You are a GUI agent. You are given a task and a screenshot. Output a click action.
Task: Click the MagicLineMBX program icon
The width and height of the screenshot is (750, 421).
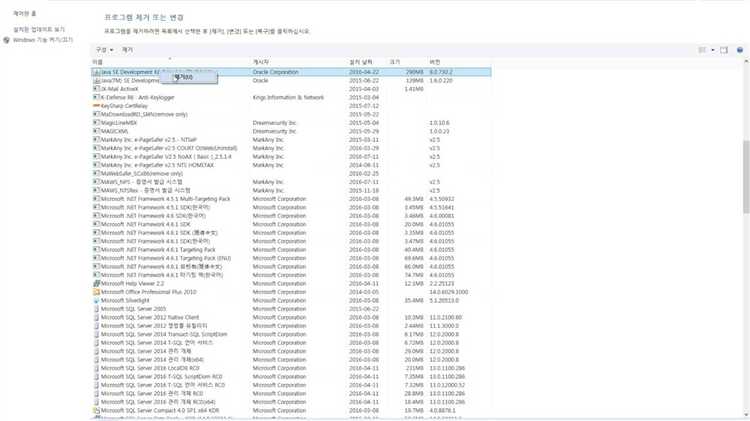coord(96,123)
